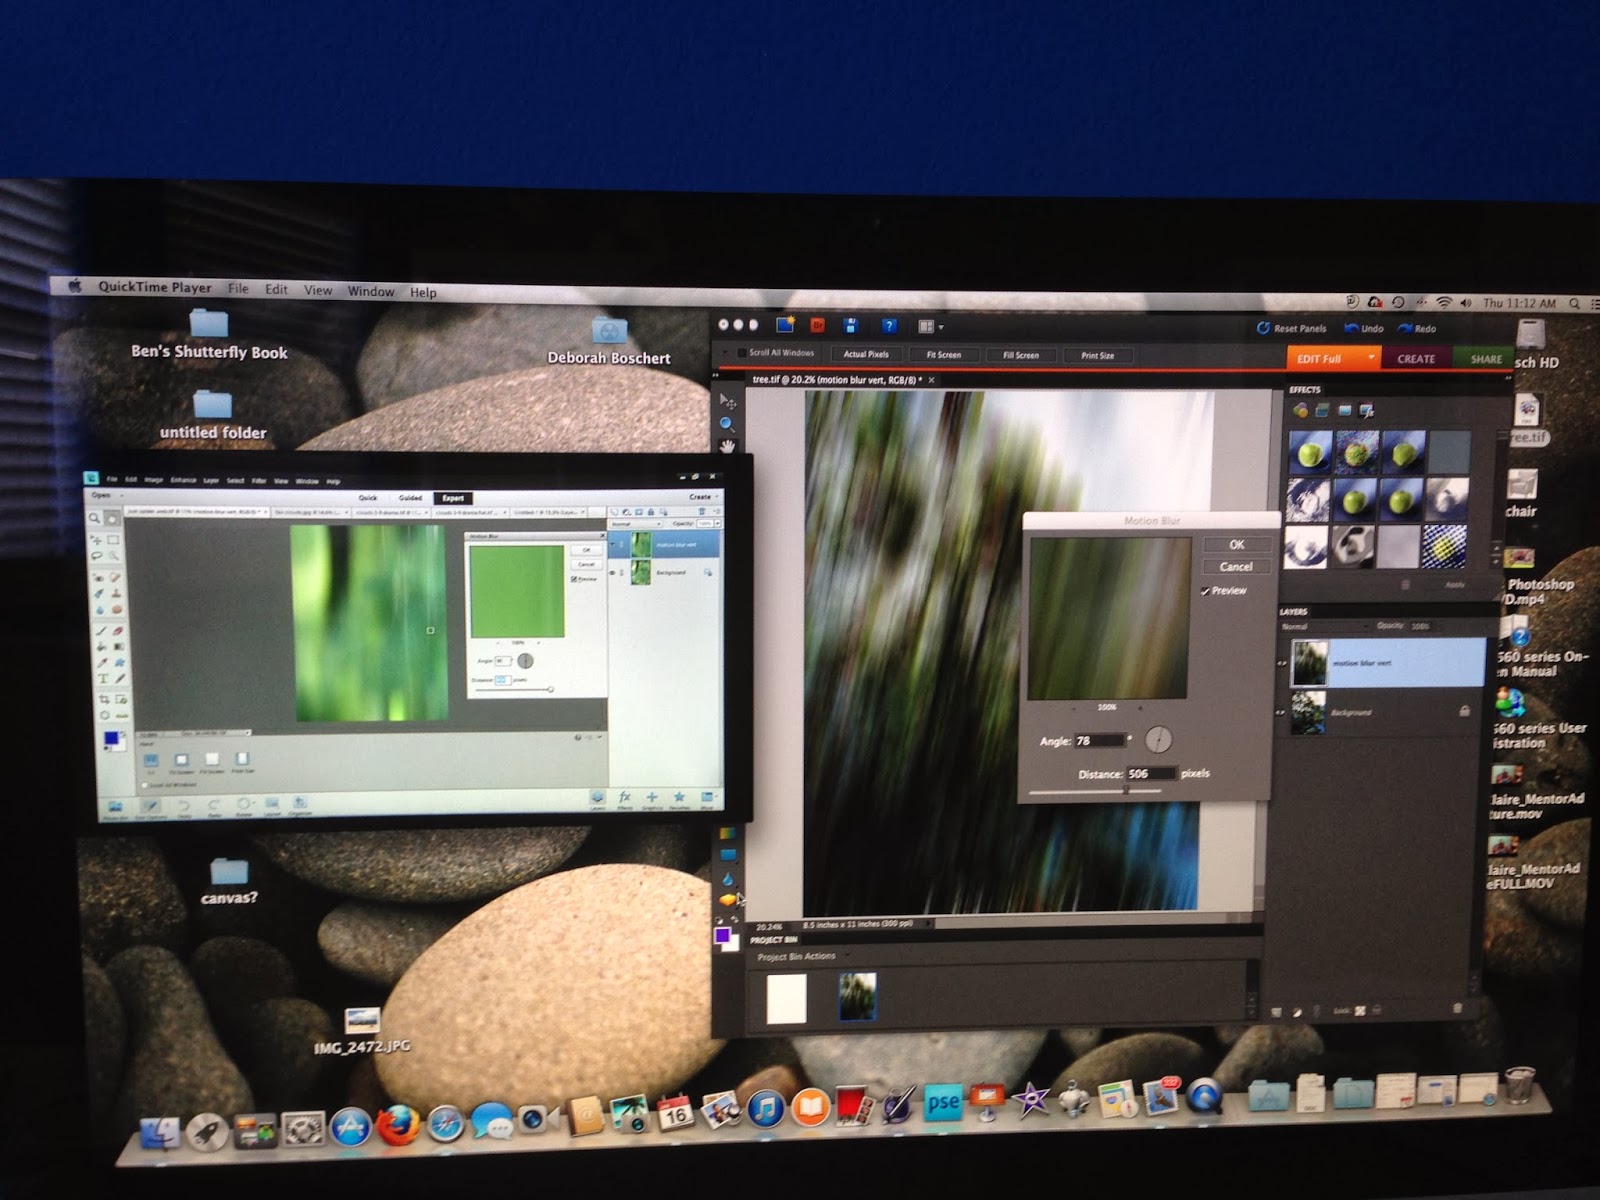Viewport: 1600px width, 1200px height.
Task: Open Adobe Bridge via the Br icon
Action: pos(817,325)
